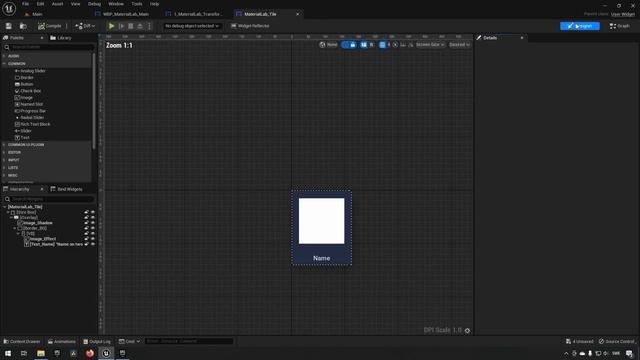Select Text_Name item in Hierarchy
The image size is (640, 360).
click(x=53, y=244)
